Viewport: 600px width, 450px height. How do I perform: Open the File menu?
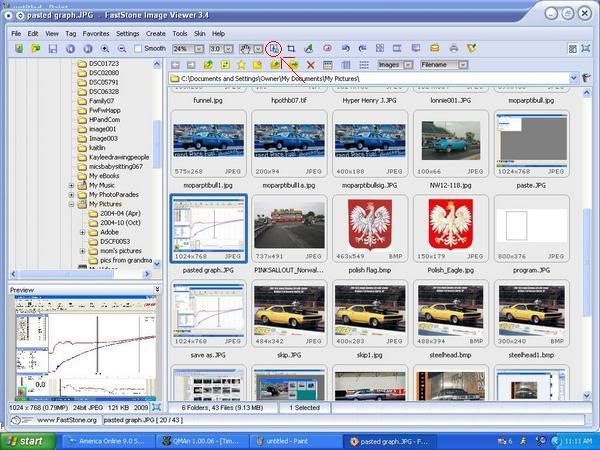[x=16, y=34]
